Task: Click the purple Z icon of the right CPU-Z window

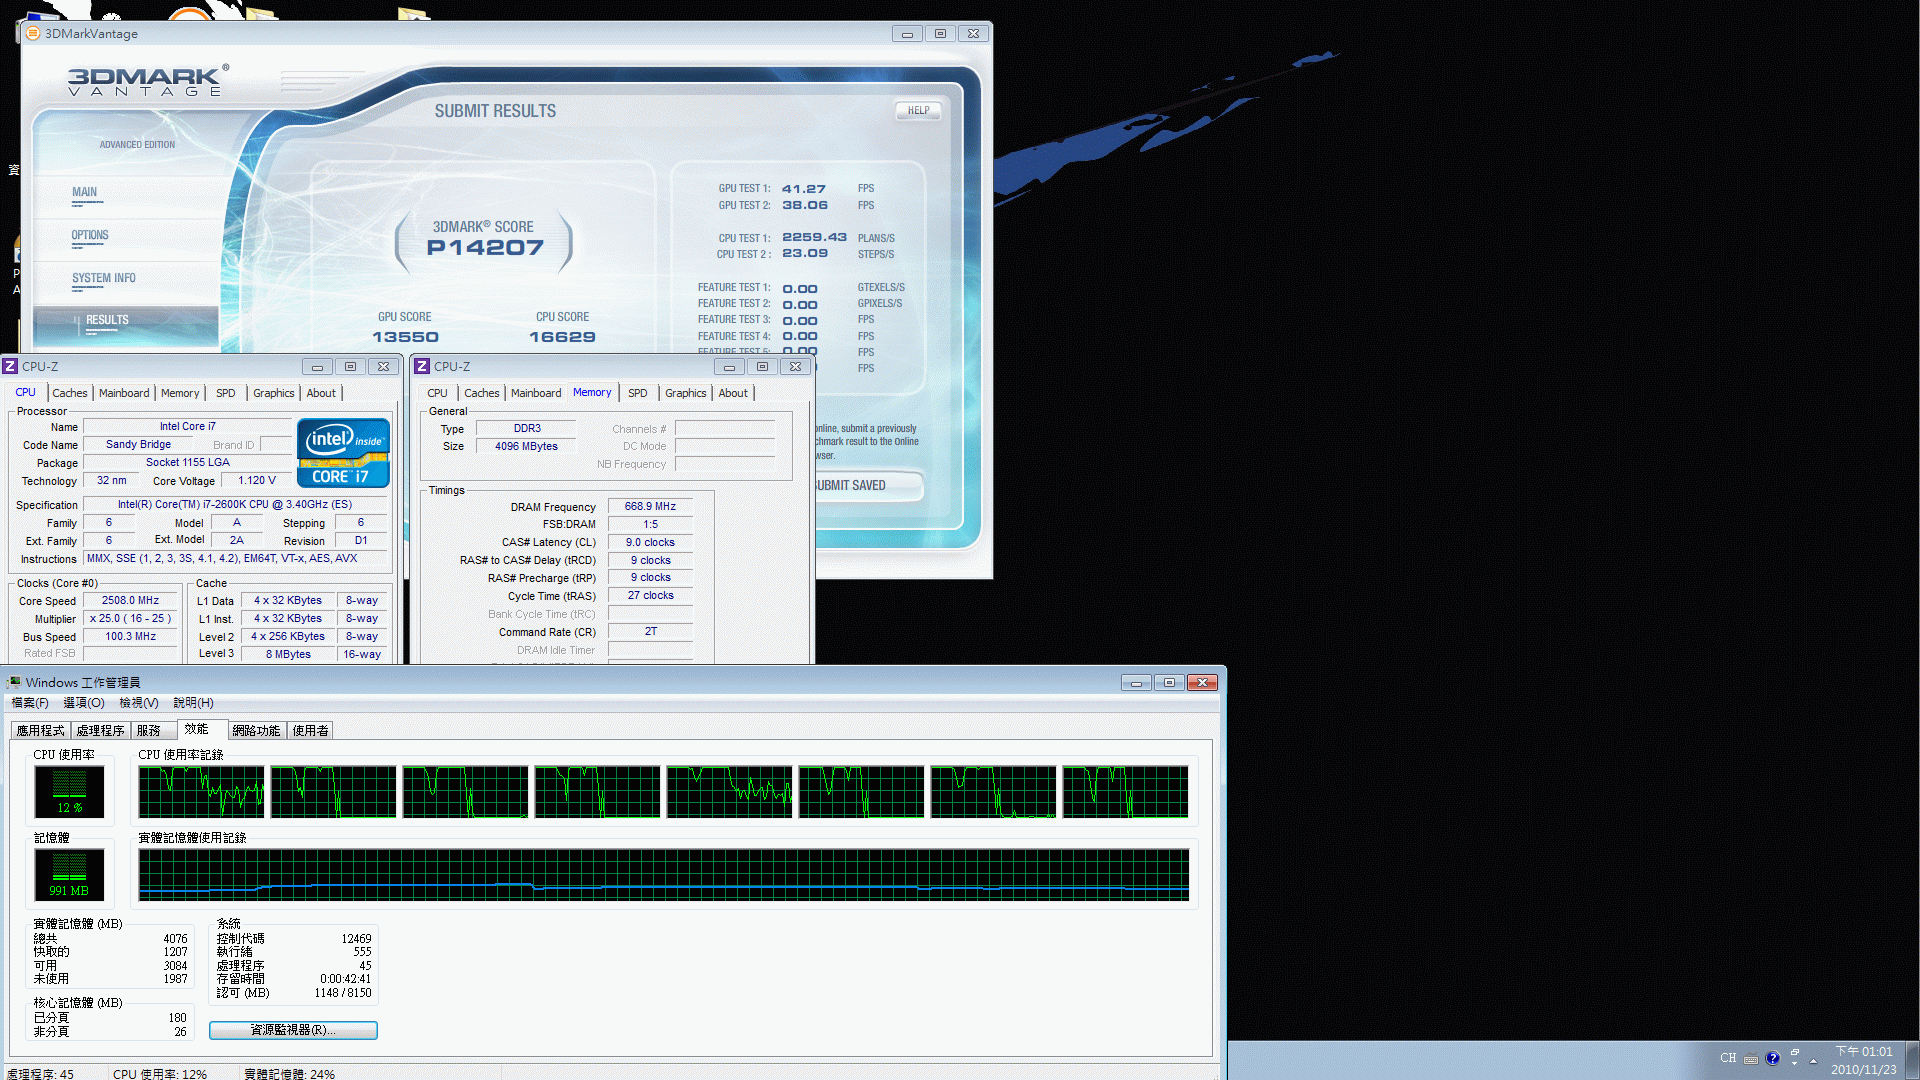Action: 422,366
